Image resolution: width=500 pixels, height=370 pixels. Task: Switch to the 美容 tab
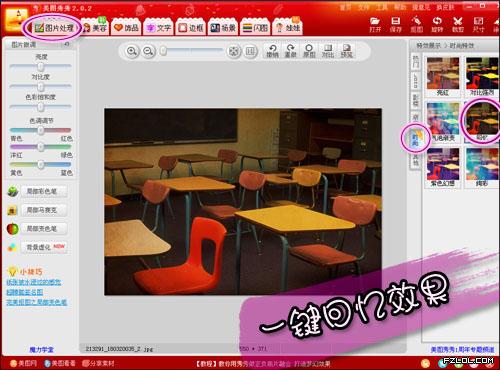click(95, 27)
